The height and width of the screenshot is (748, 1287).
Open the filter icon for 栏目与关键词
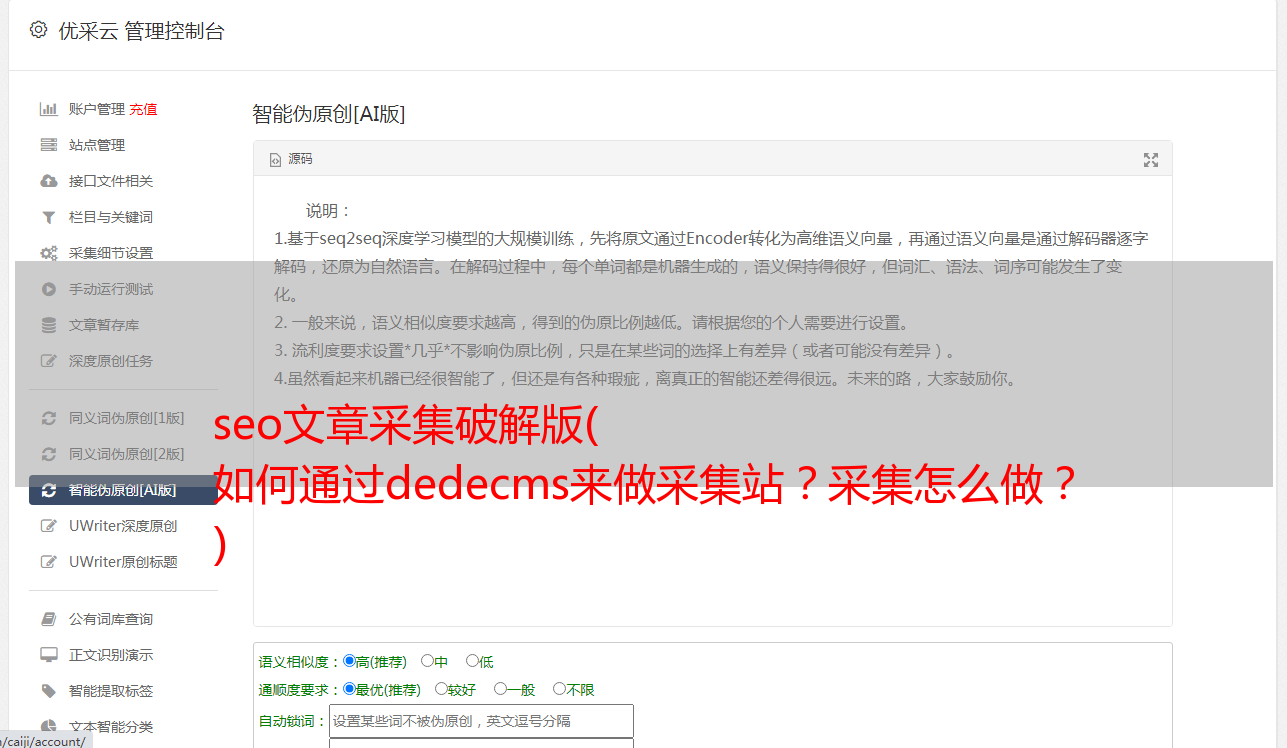48,217
